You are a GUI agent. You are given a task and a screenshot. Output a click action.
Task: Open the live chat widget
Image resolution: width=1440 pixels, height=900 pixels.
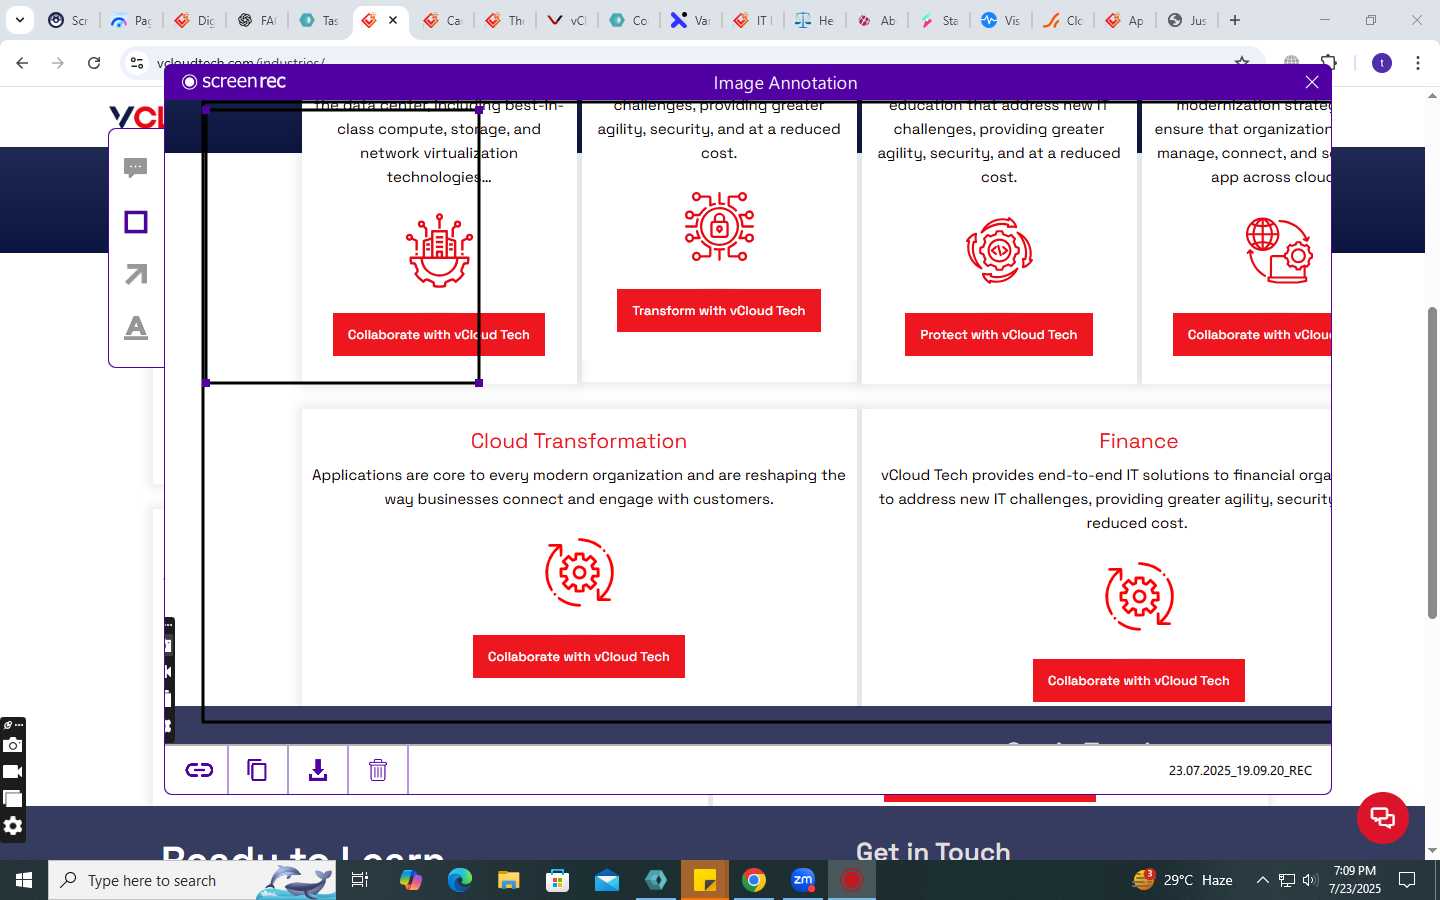(x=1383, y=817)
